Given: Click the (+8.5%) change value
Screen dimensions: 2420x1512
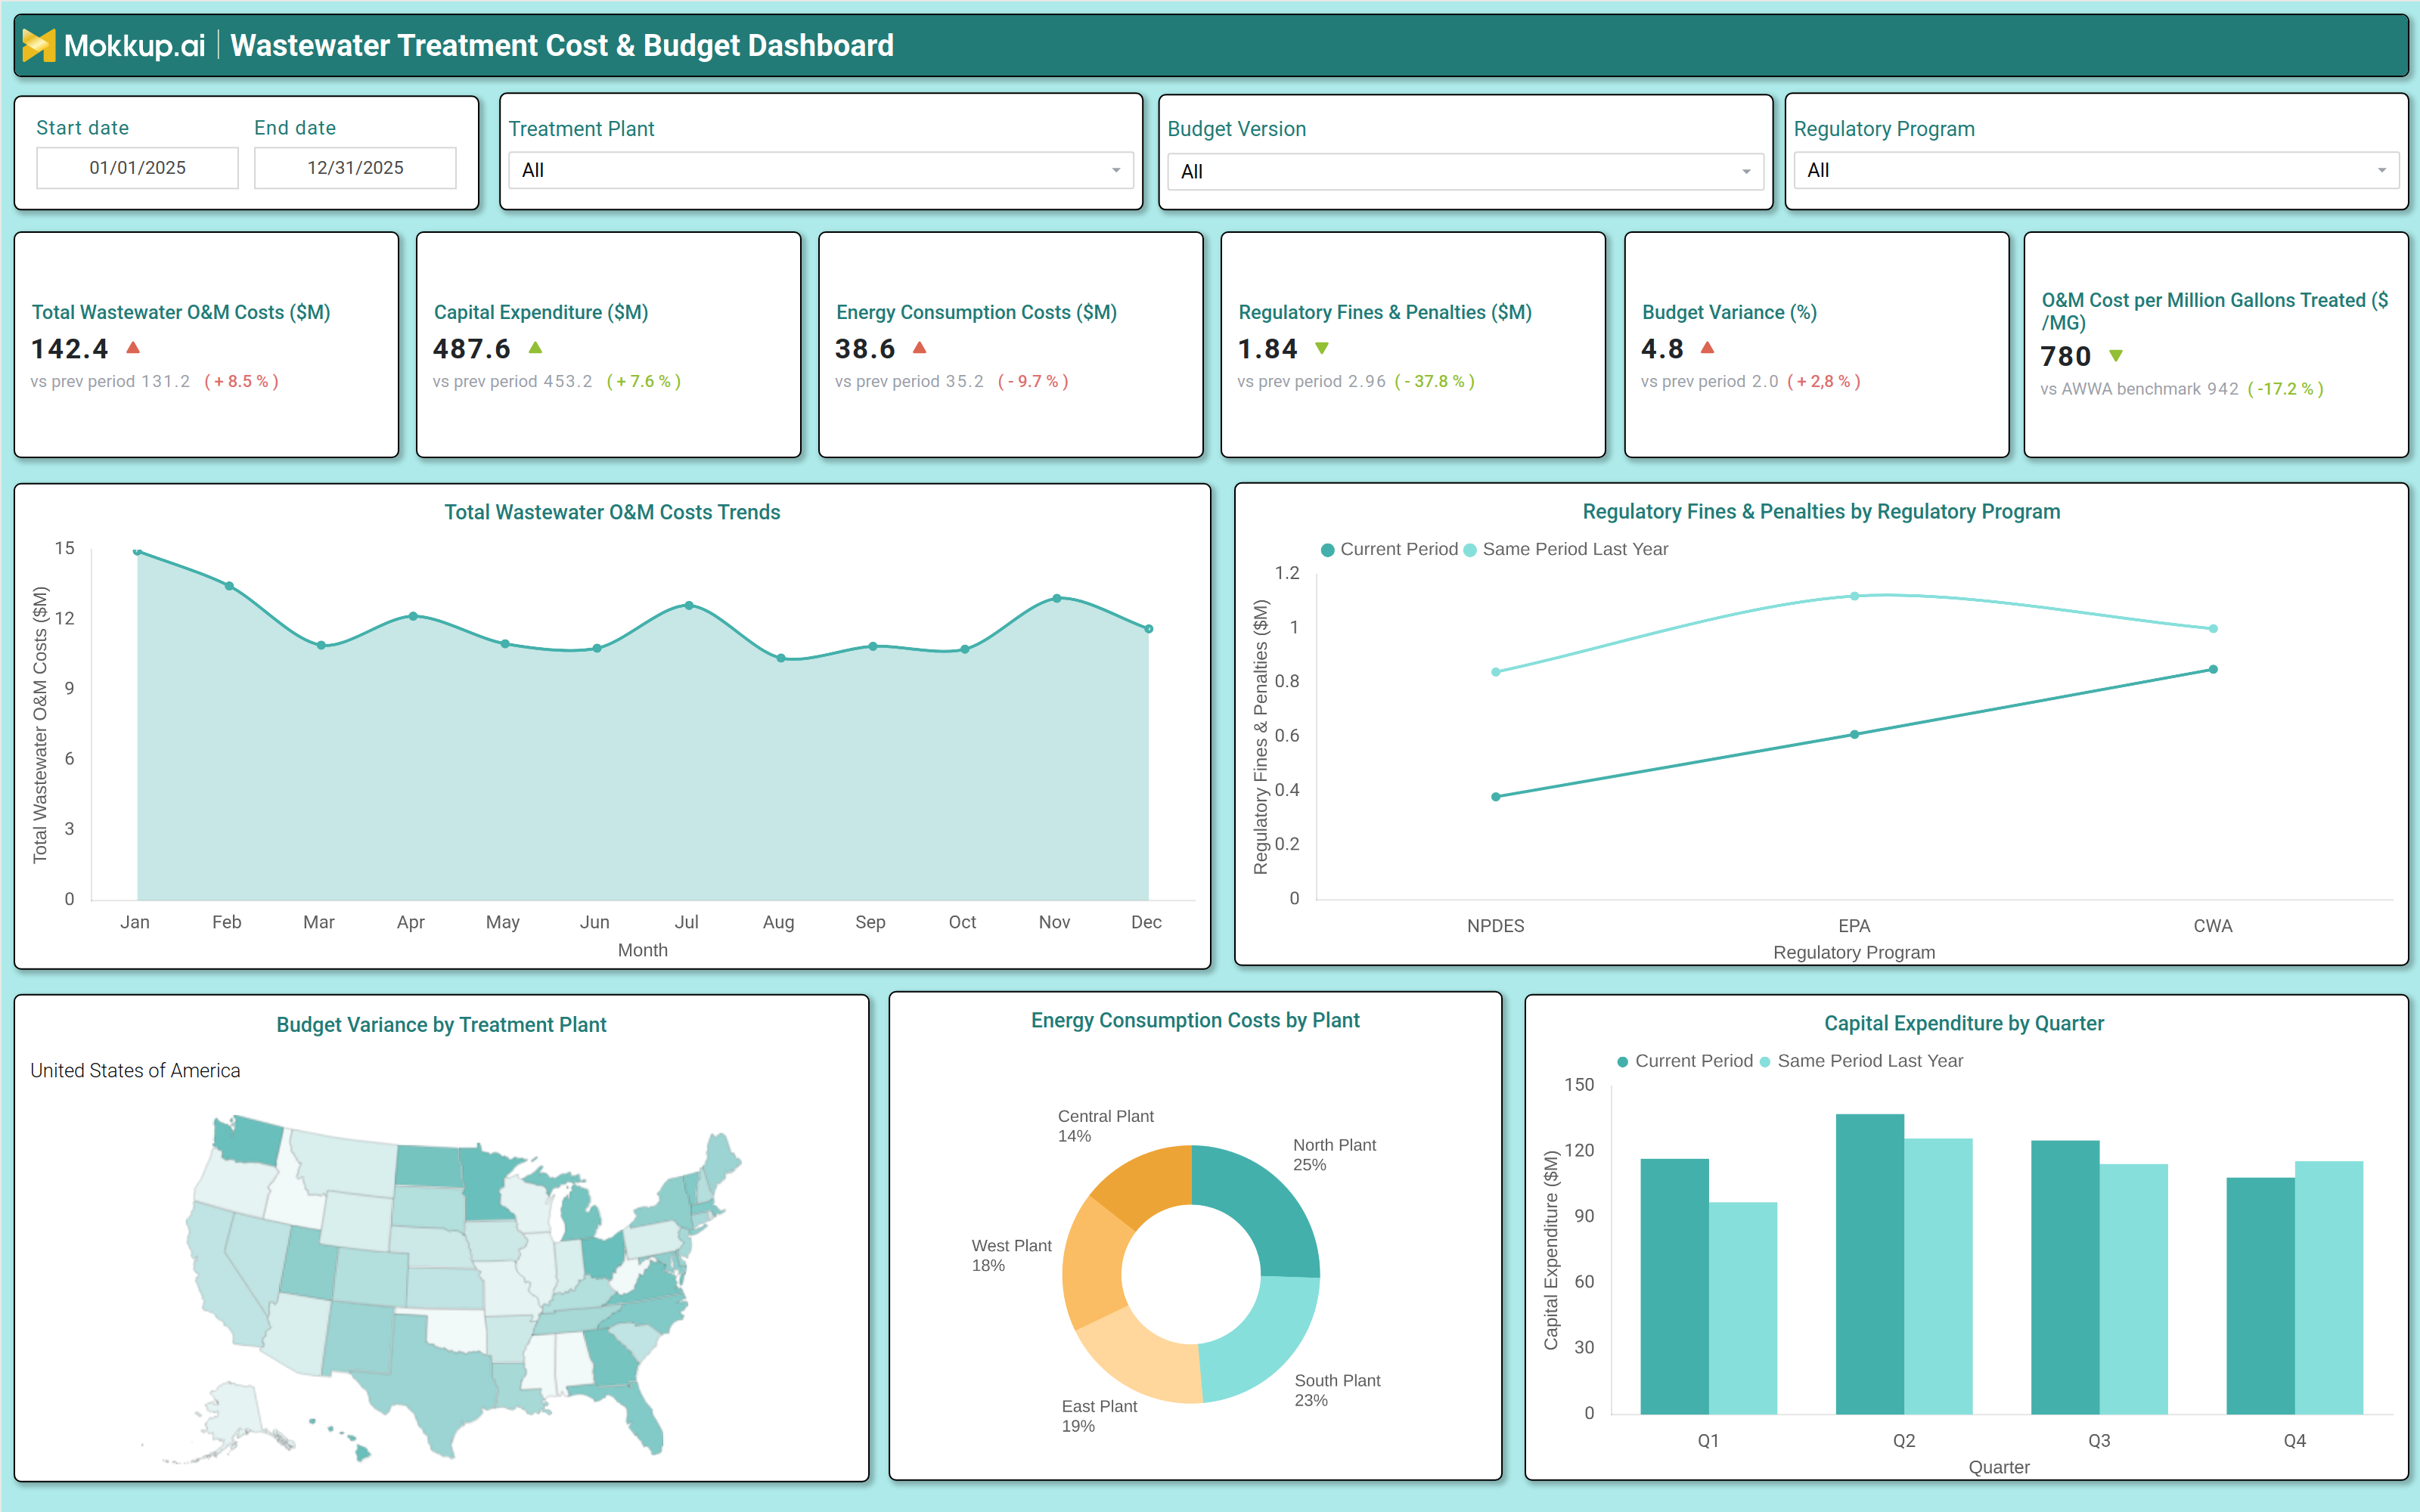Looking at the screenshot, I should coord(241,381).
